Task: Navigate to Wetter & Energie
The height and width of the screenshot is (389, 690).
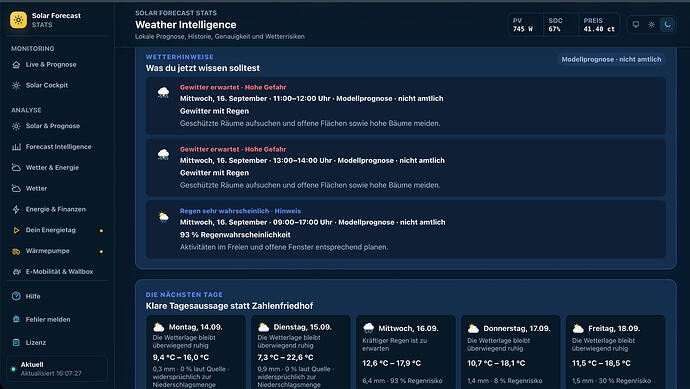Action: pos(57,168)
